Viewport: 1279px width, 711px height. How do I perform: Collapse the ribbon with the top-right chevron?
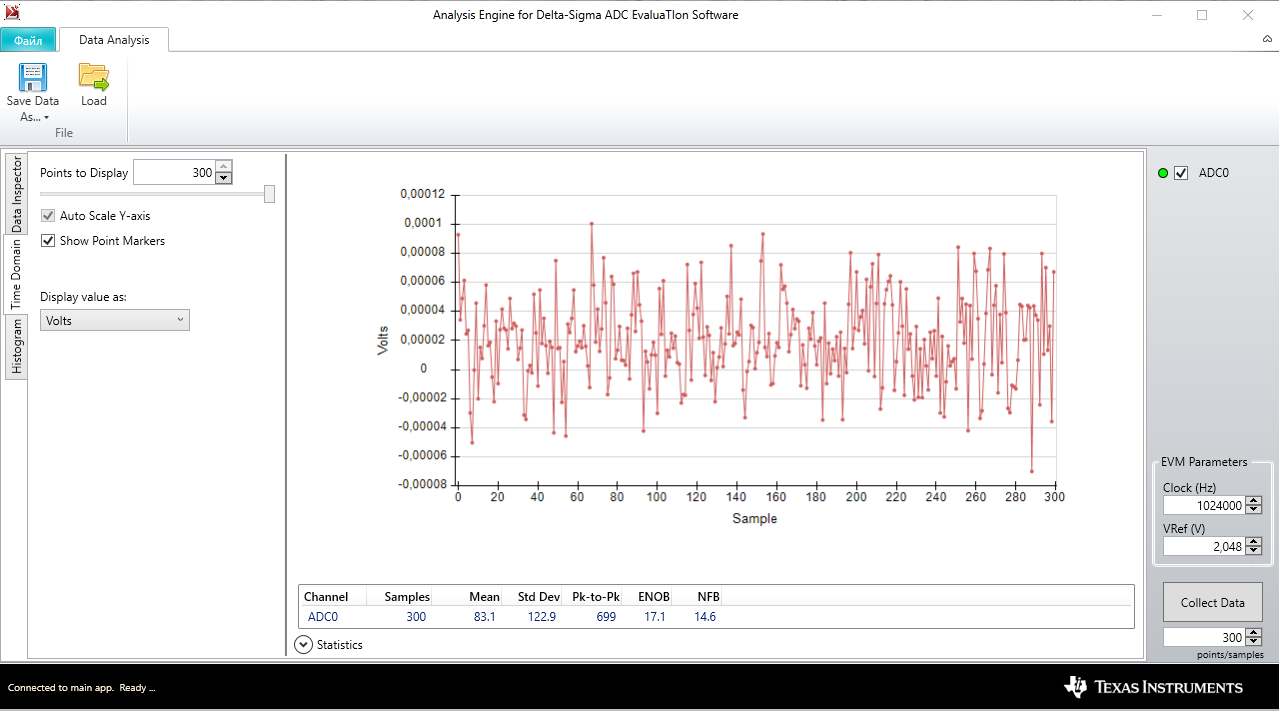coord(1267,39)
